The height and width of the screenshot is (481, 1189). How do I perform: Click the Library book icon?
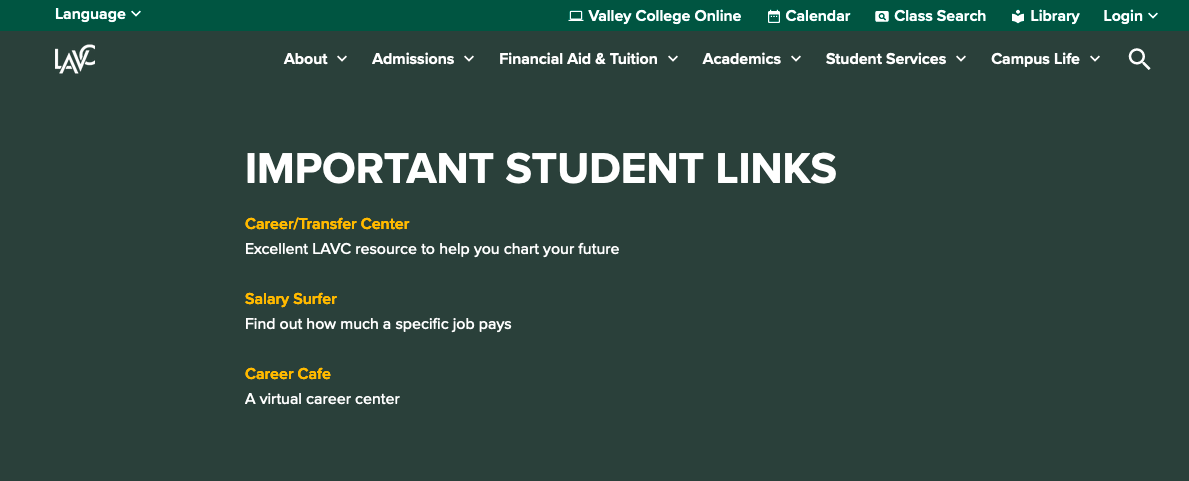tap(1018, 16)
